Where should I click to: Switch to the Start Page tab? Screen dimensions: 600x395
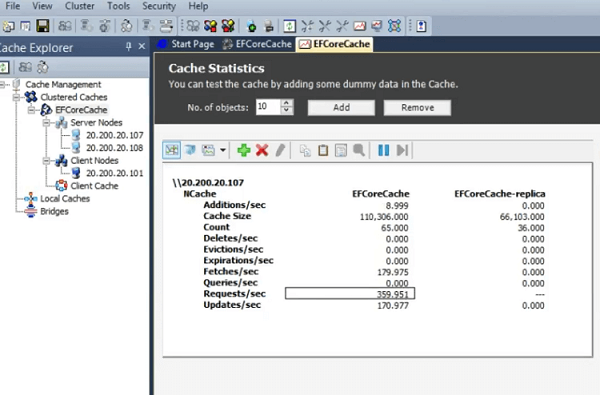186,44
